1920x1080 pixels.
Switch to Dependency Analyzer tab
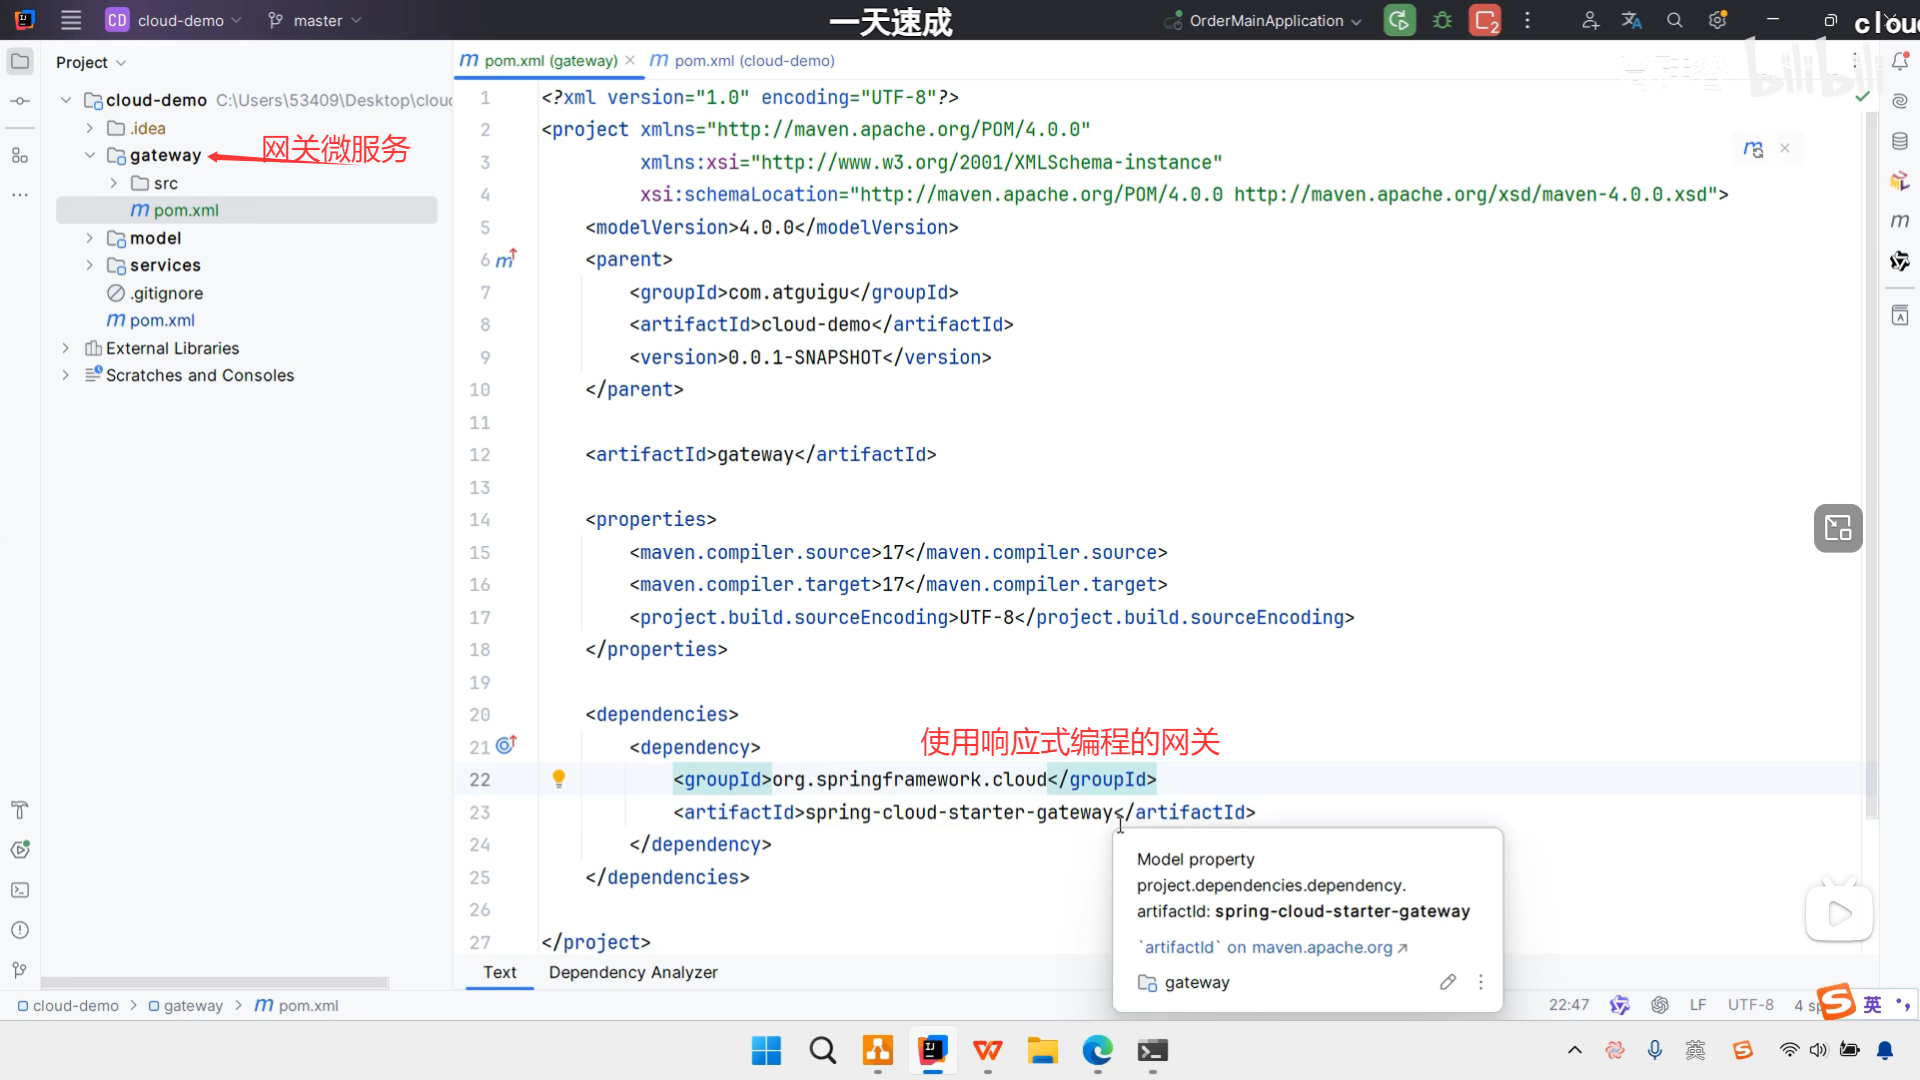click(633, 972)
